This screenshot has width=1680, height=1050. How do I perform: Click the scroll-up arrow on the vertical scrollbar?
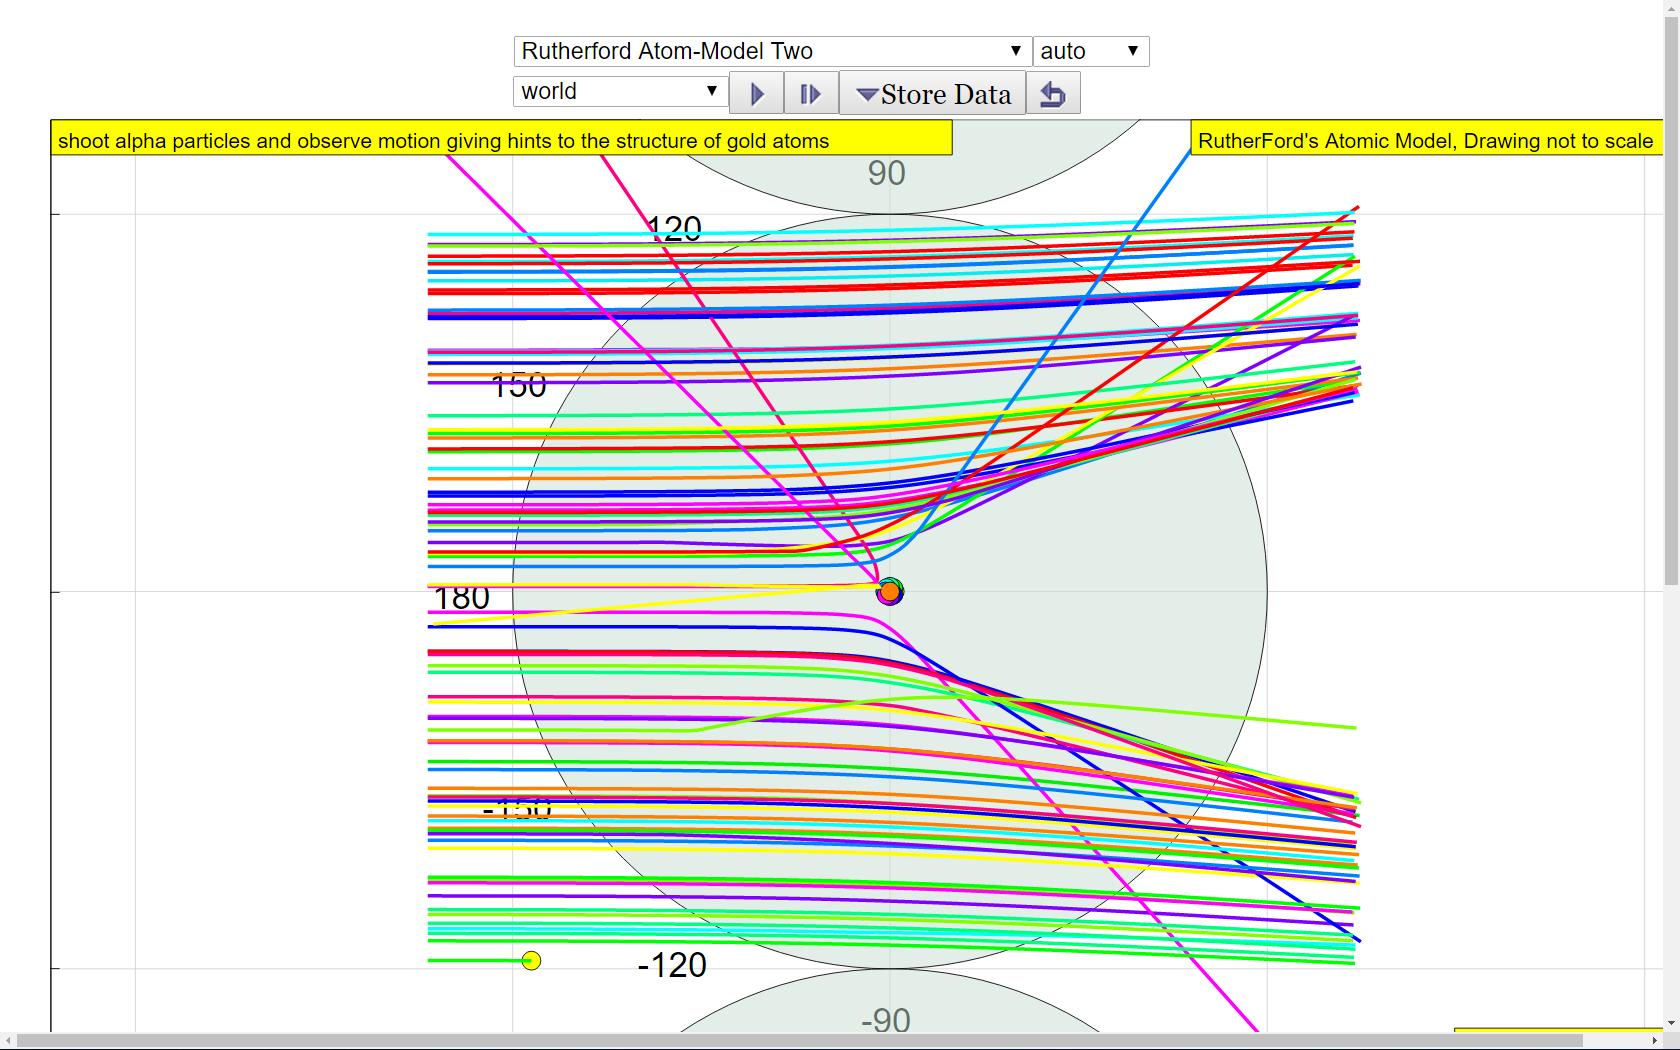click(1671, 8)
